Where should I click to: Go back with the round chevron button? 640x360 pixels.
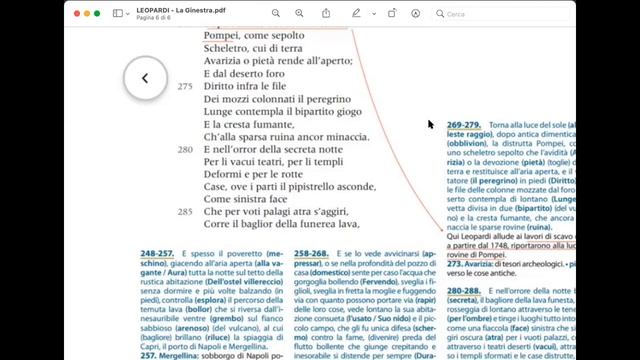(x=145, y=78)
